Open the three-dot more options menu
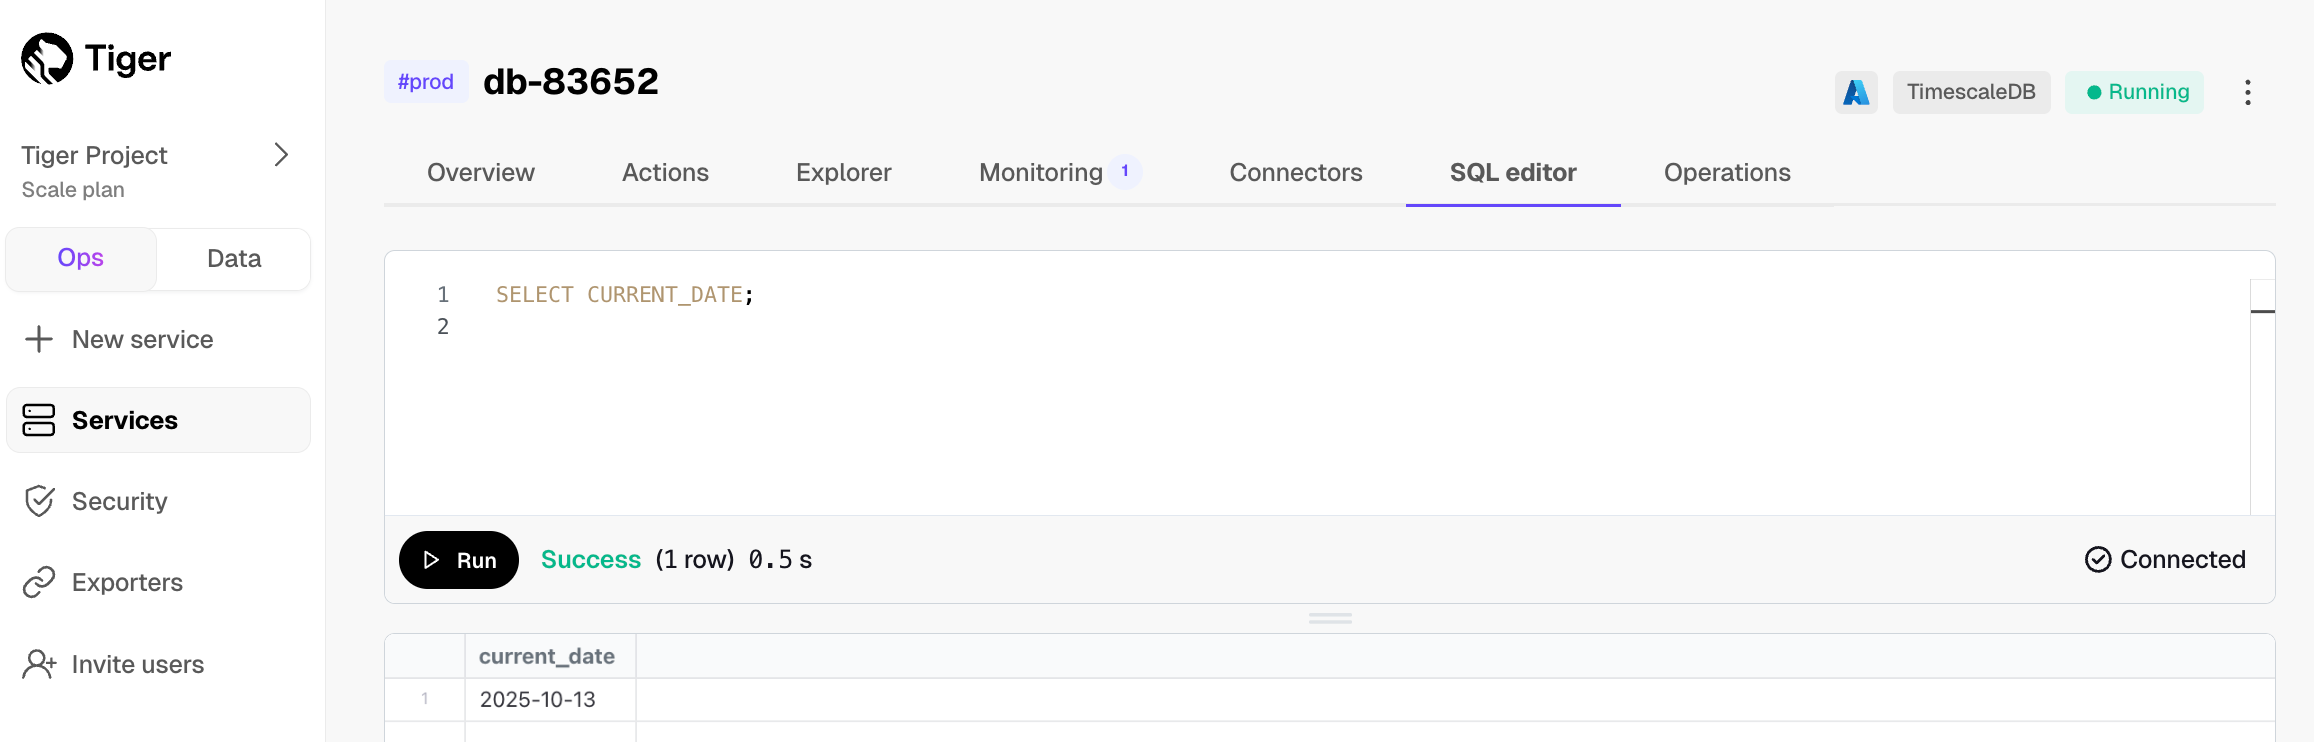The image size is (2314, 742). [2247, 93]
